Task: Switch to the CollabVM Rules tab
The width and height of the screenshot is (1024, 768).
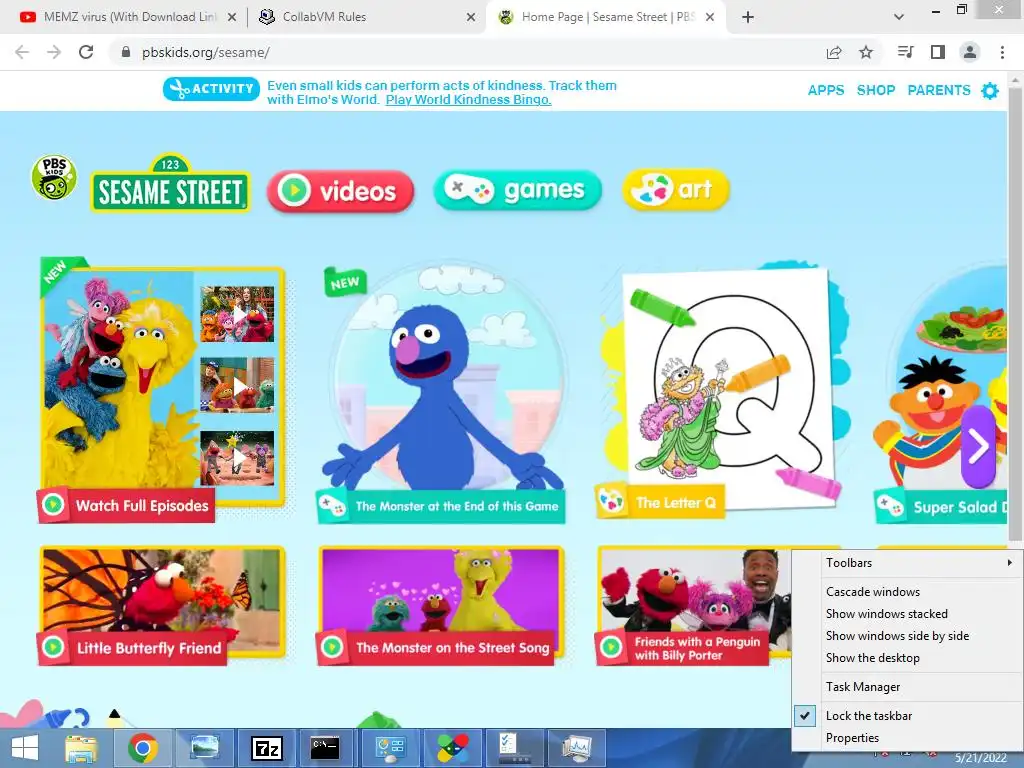Action: click(x=366, y=17)
